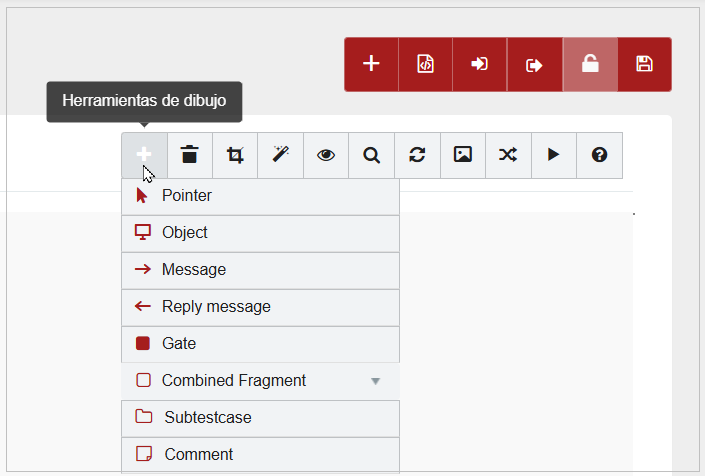Open the drawing tools plus menu

[144, 155]
